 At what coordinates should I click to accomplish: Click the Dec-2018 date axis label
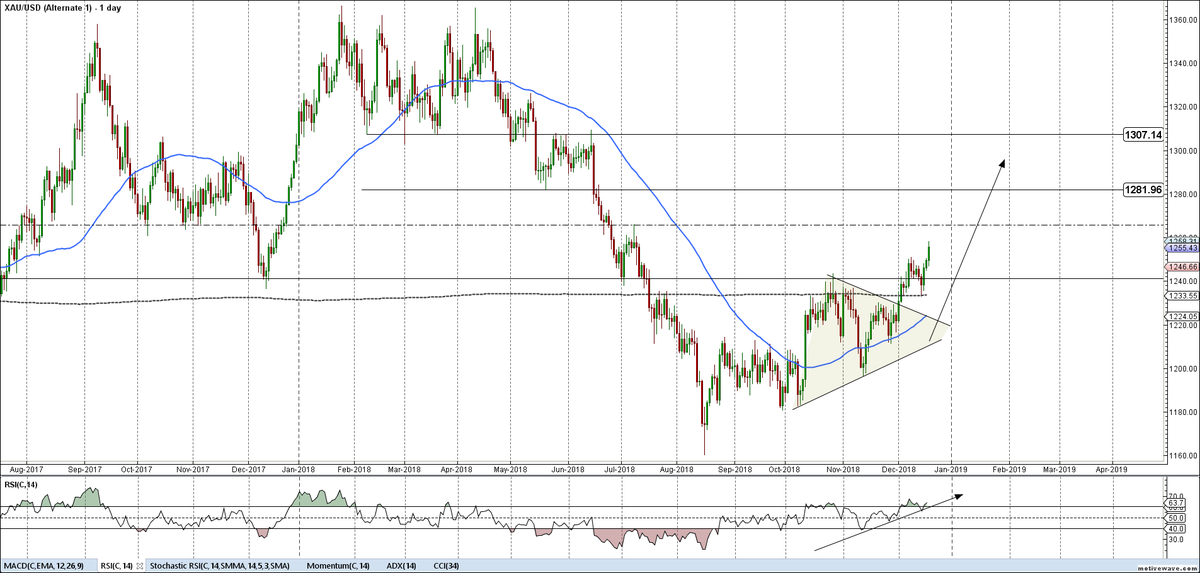(900, 468)
